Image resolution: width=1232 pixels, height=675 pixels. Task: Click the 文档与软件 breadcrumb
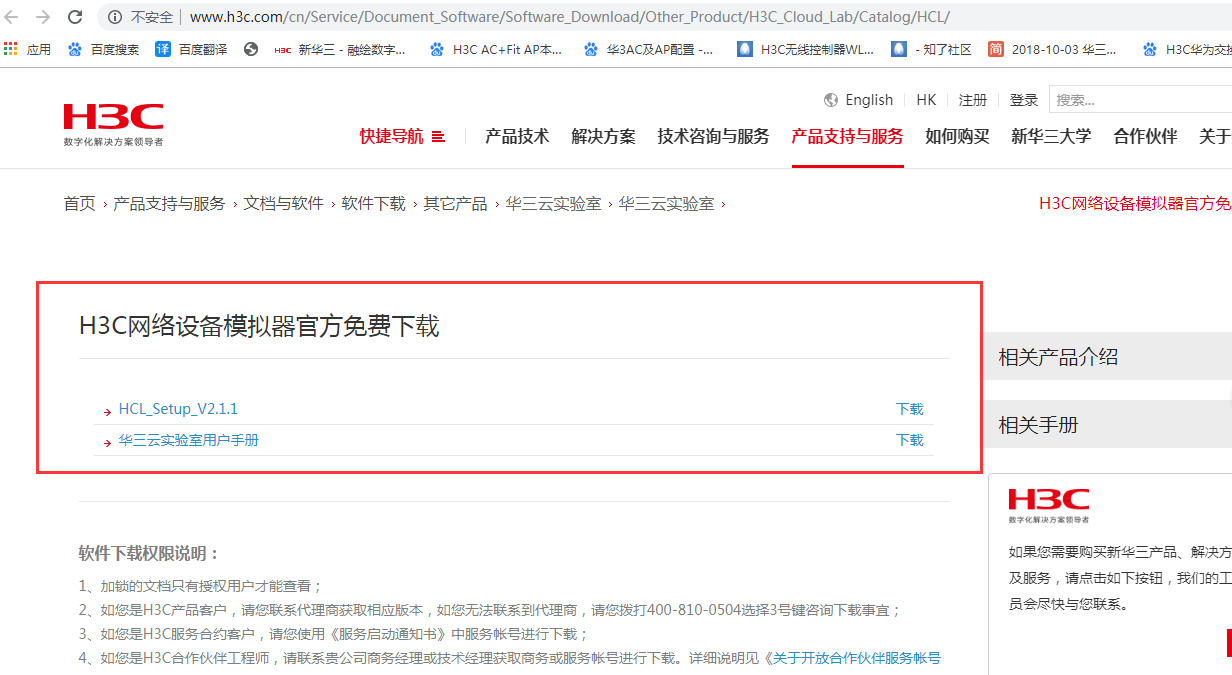(283, 203)
